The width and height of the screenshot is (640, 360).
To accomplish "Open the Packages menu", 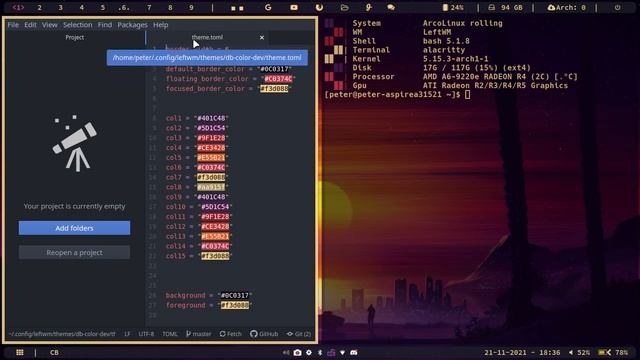I will [132, 25].
